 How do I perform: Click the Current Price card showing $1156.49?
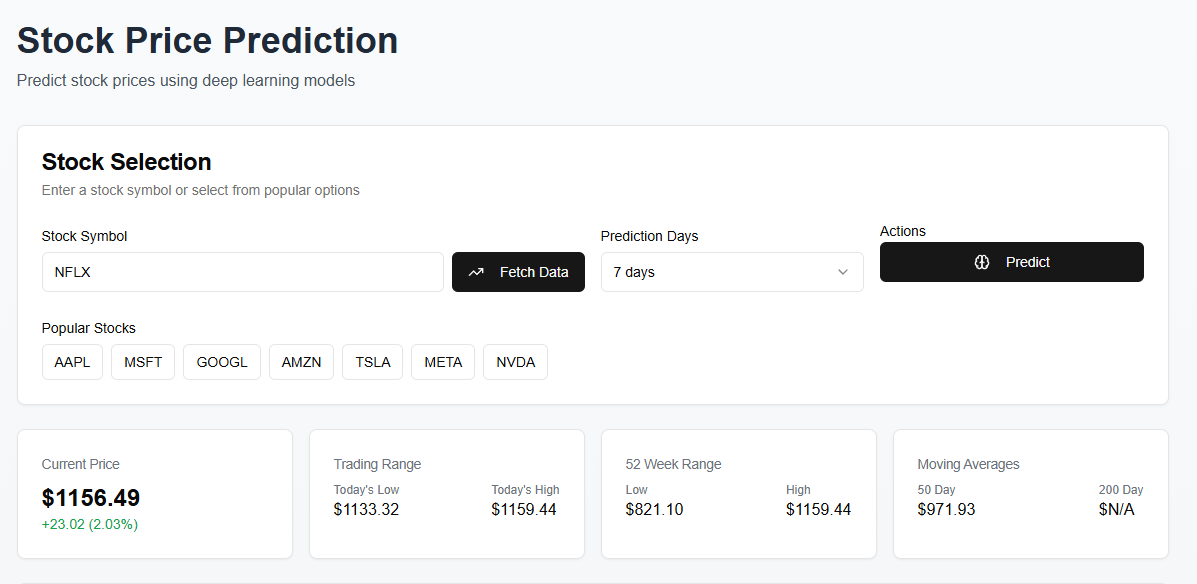click(154, 493)
